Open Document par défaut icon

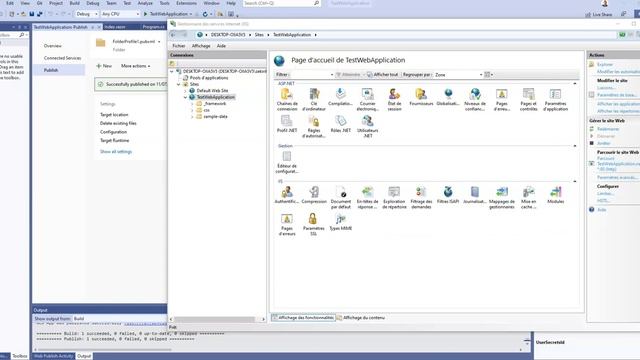pyautogui.click(x=340, y=198)
